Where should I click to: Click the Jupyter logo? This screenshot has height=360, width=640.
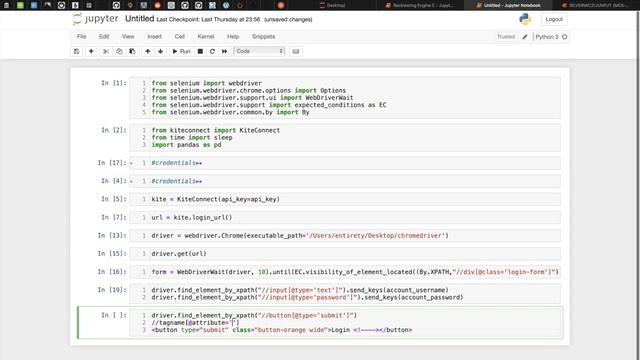click(96, 19)
